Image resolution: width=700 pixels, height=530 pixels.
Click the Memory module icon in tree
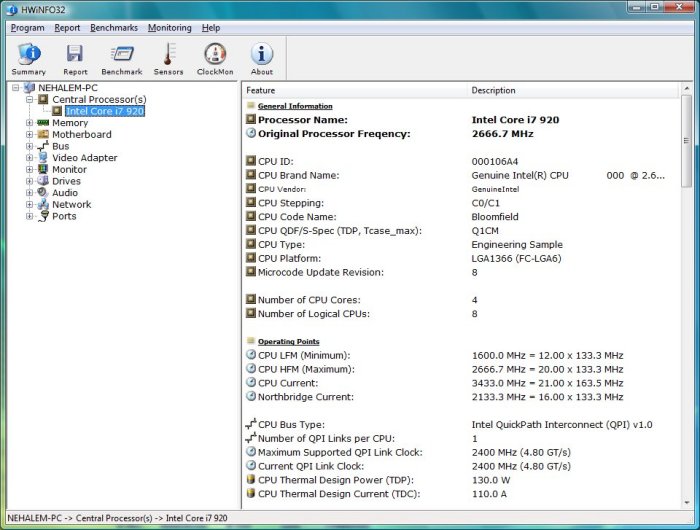click(x=43, y=122)
